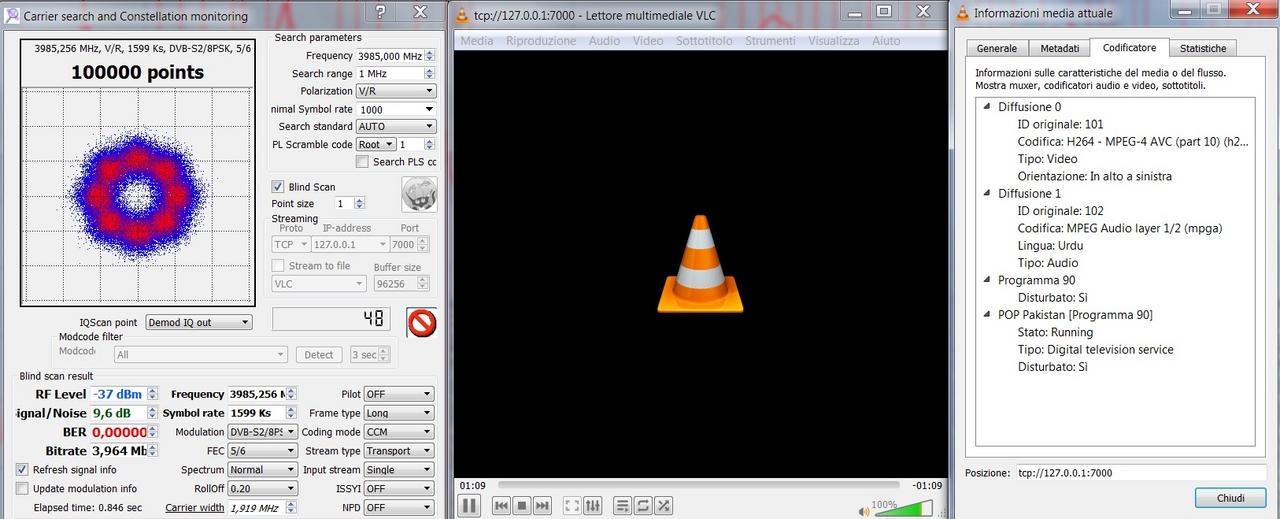
Task: Open IQScan point Demod IQ out dropdown
Action: click(x=198, y=323)
